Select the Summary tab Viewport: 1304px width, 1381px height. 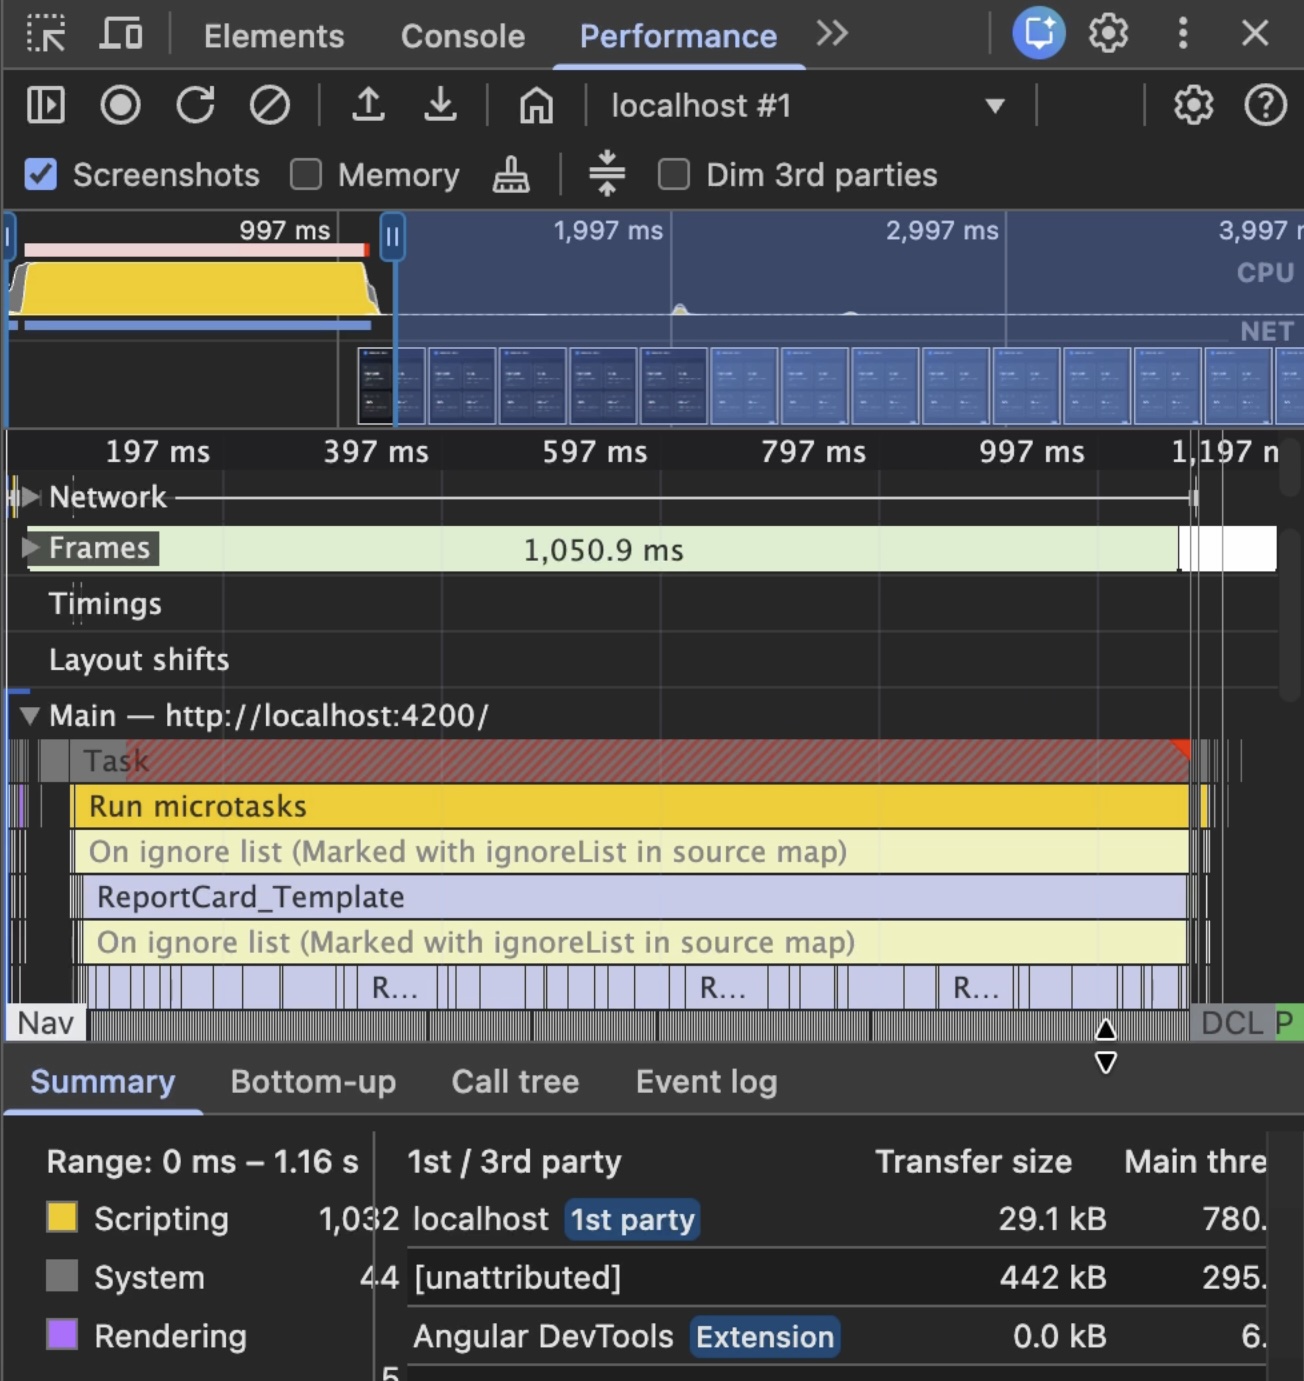pos(103,1081)
